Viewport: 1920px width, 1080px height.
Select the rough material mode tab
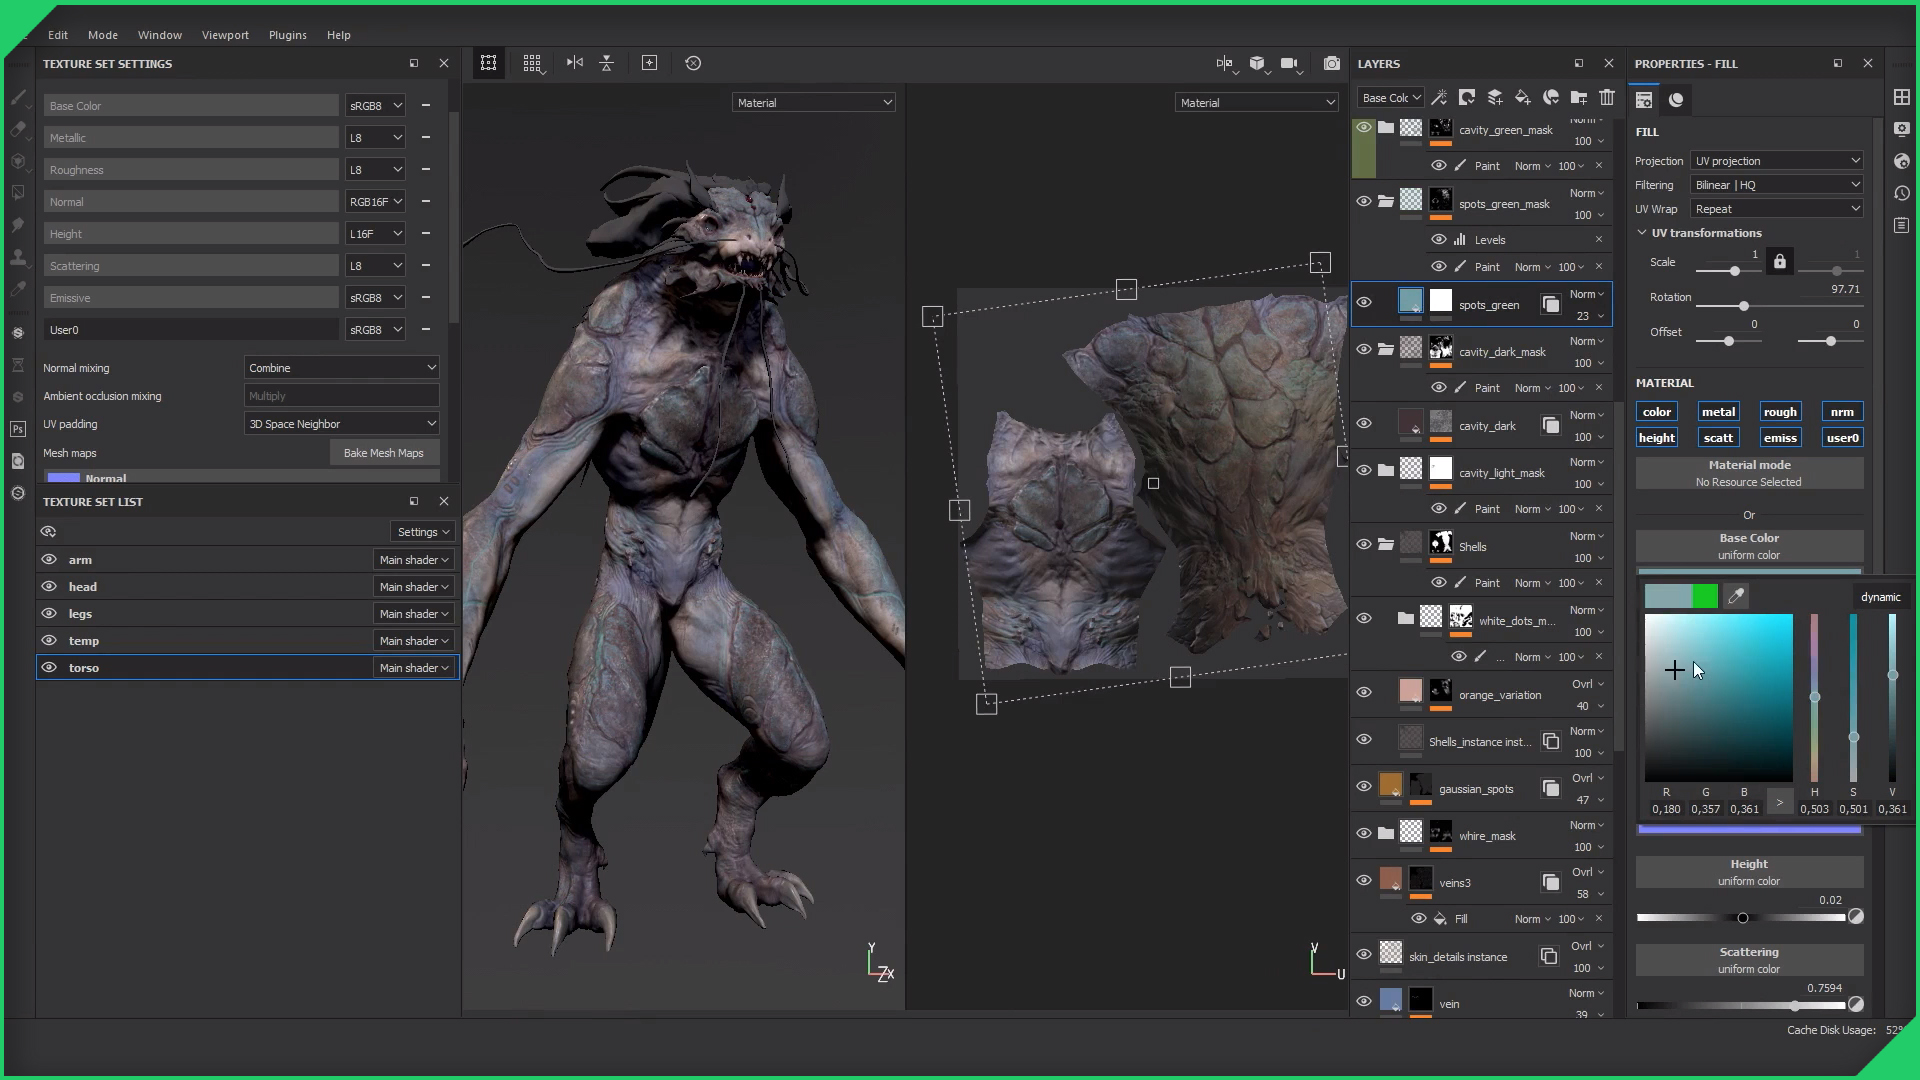point(1780,411)
